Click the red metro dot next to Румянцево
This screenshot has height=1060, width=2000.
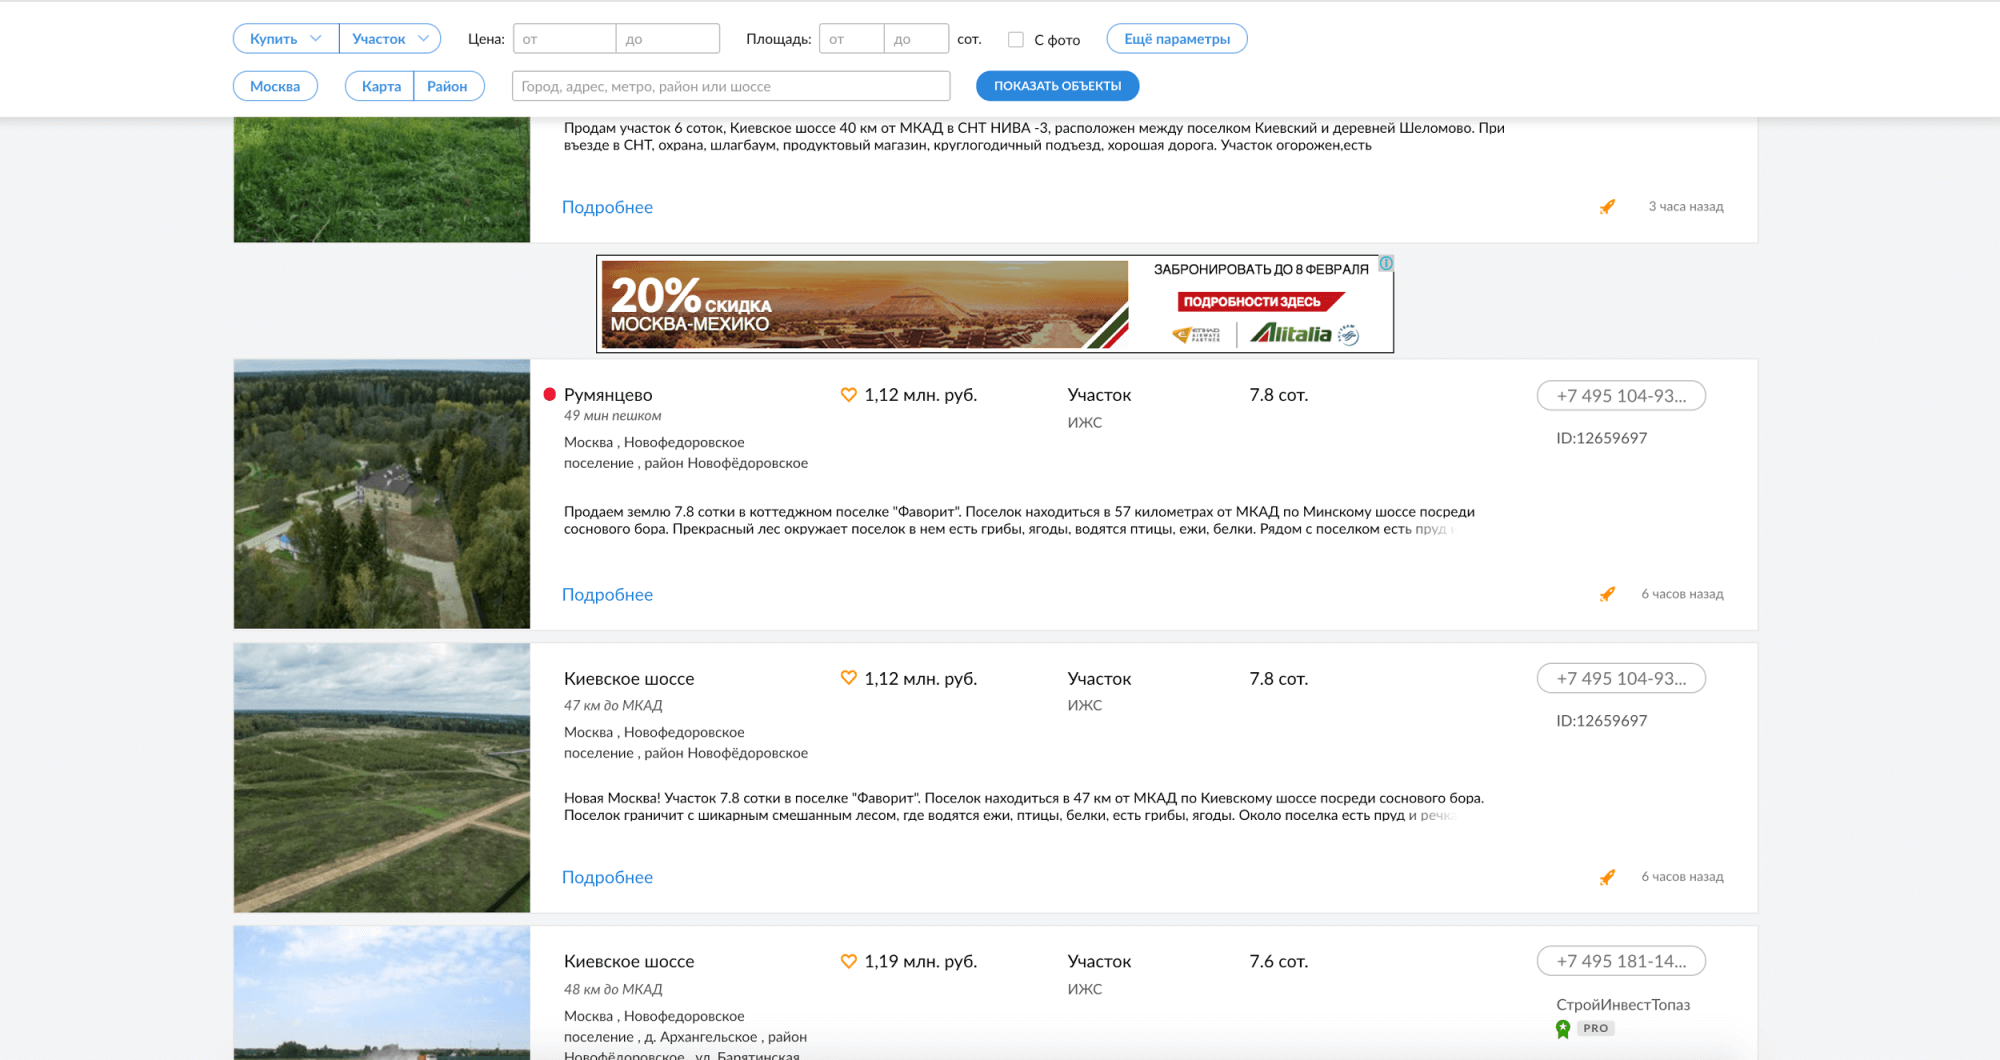pos(549,394)
